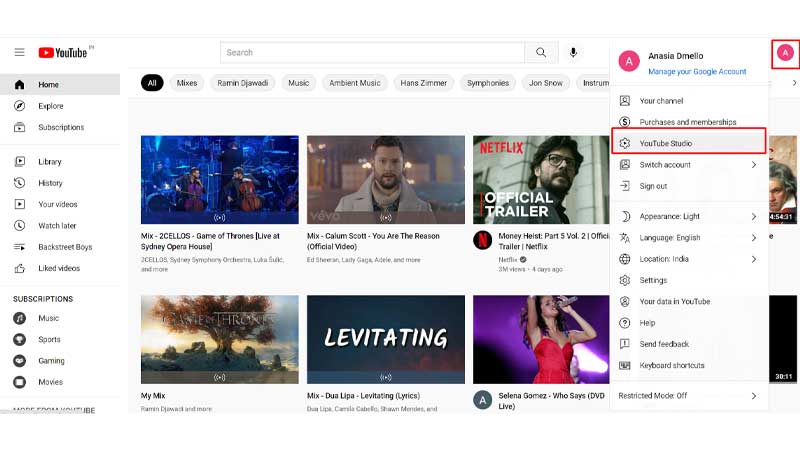Open Your data in YouTube
800x450 pixels.
(x=689, y=302)
